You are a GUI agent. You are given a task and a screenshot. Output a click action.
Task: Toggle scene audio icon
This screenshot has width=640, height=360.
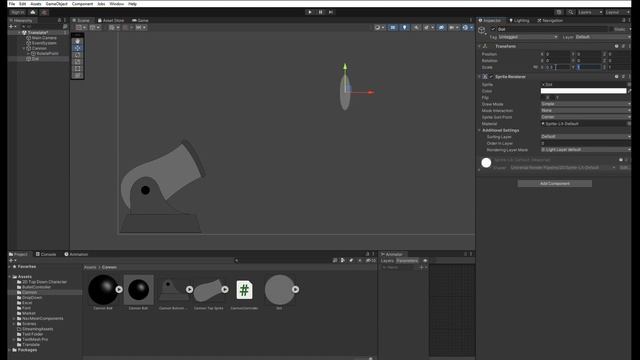tap(416, 27)
